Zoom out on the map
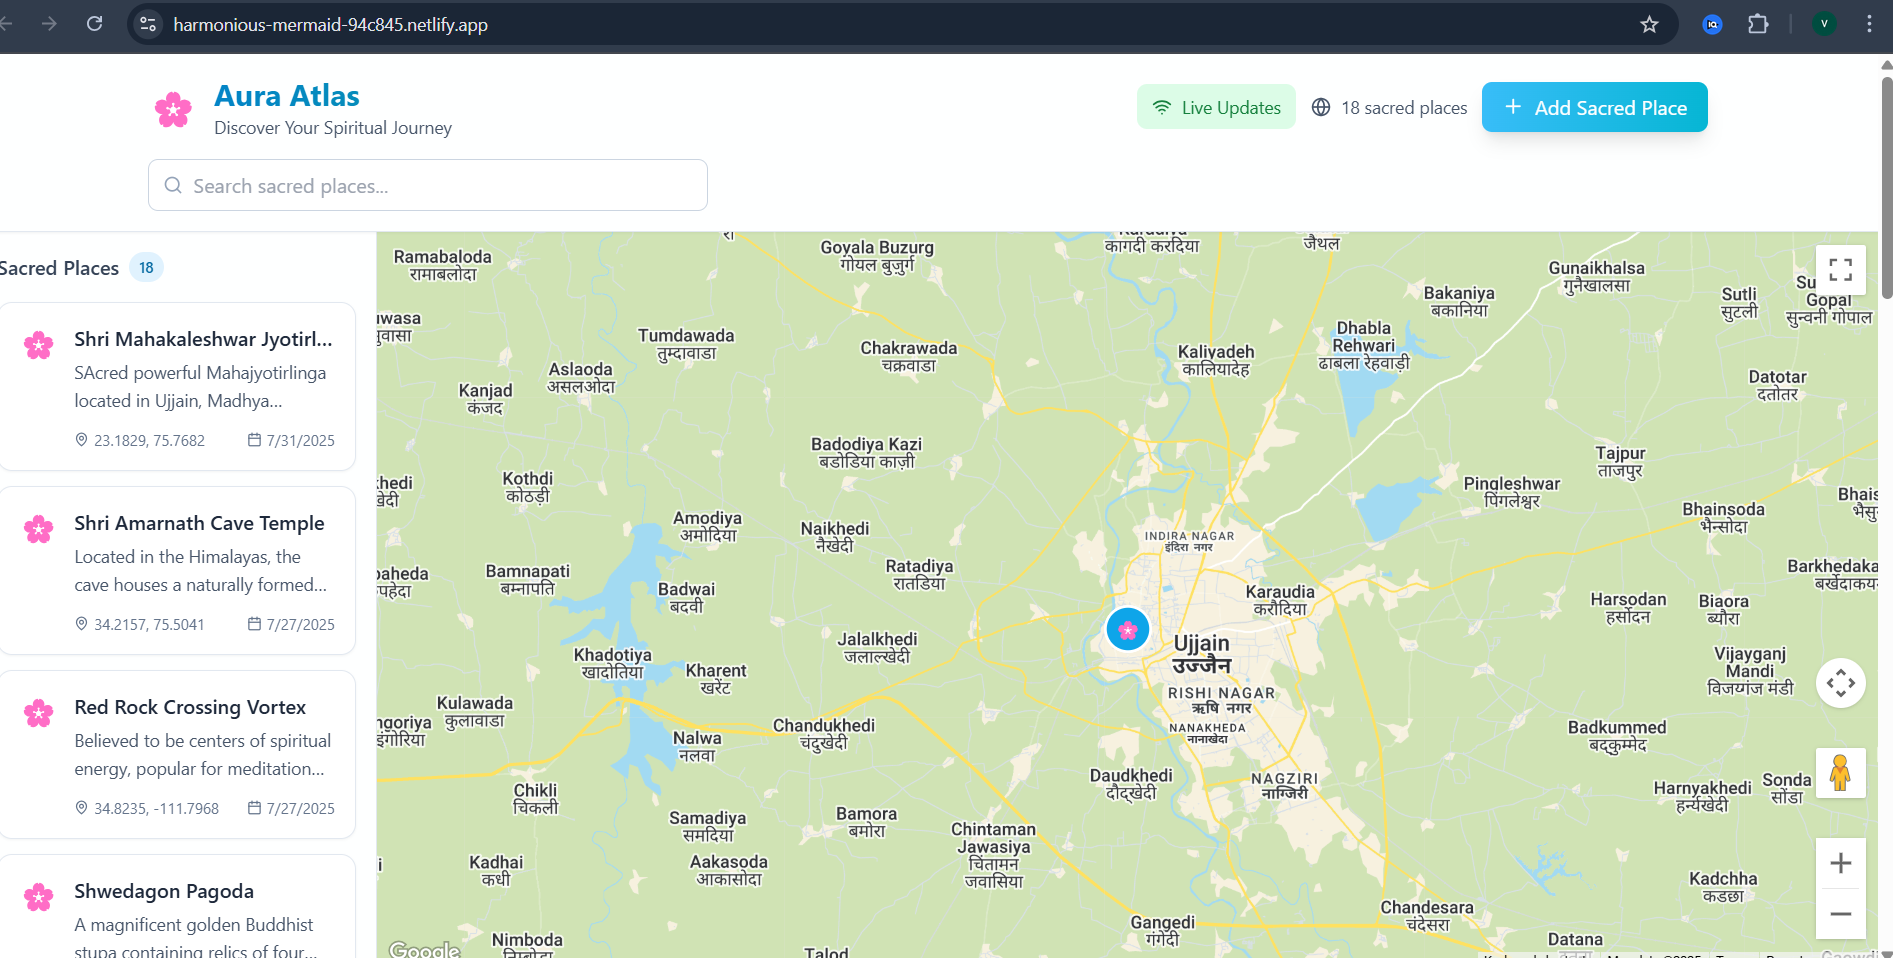Image resolution: width=1893 pixels, height=958 pixels. coord(1841,914)
